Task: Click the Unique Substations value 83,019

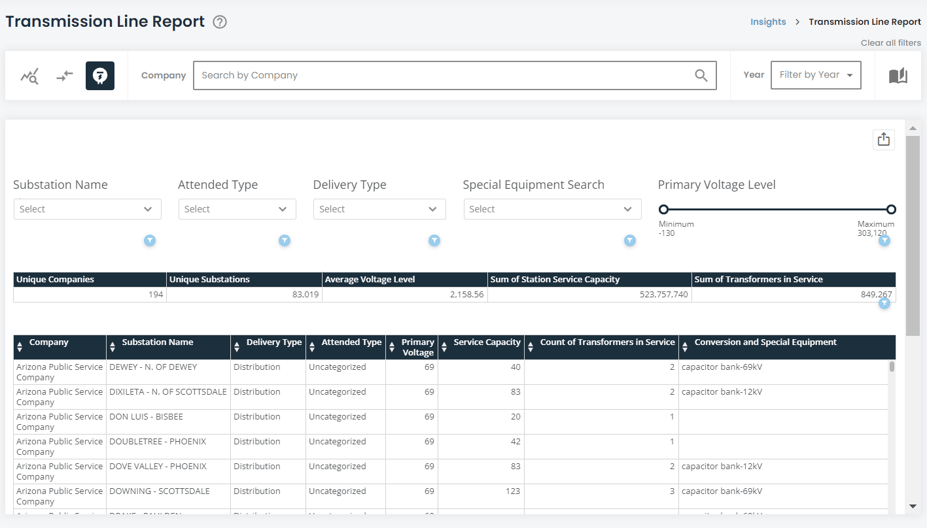Action: [305, 294]
